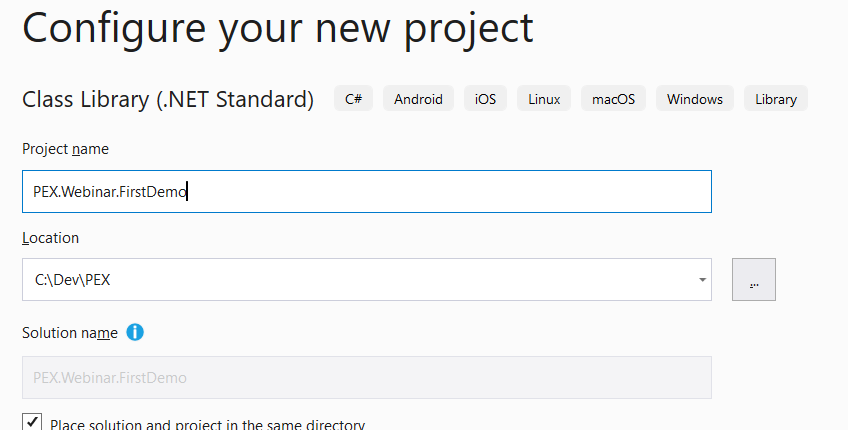Select the Android platform tag
The image size is (848, 430).
click(418, 99)
